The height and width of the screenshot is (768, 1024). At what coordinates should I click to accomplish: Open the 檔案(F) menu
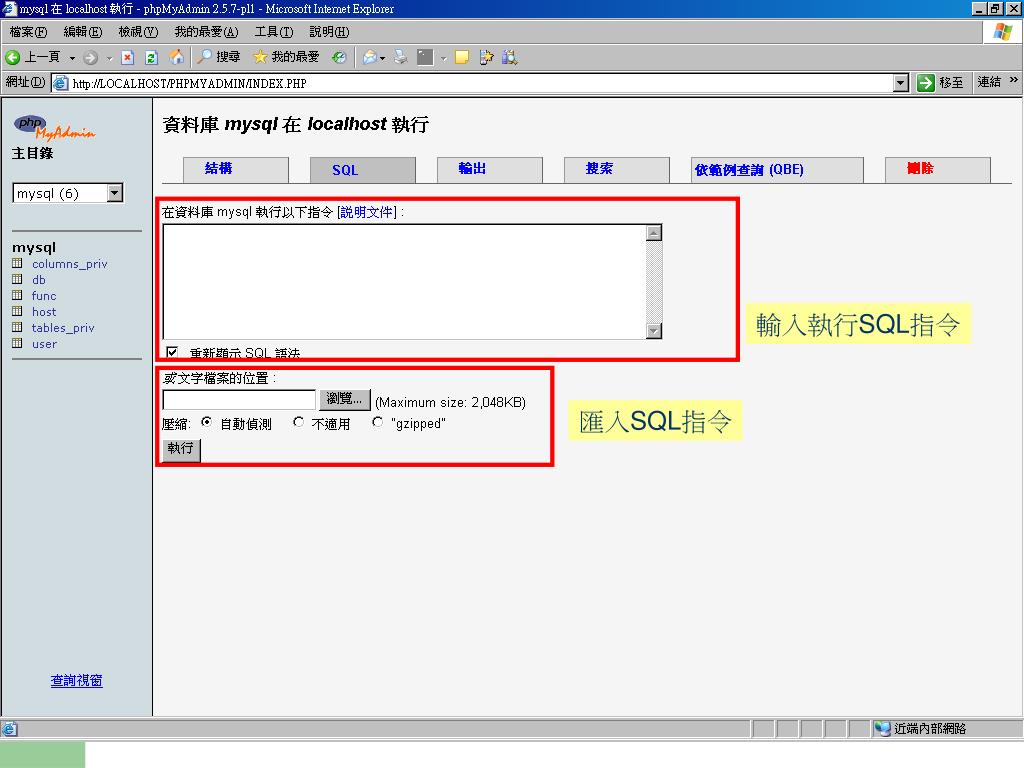[x=28, y=32]
